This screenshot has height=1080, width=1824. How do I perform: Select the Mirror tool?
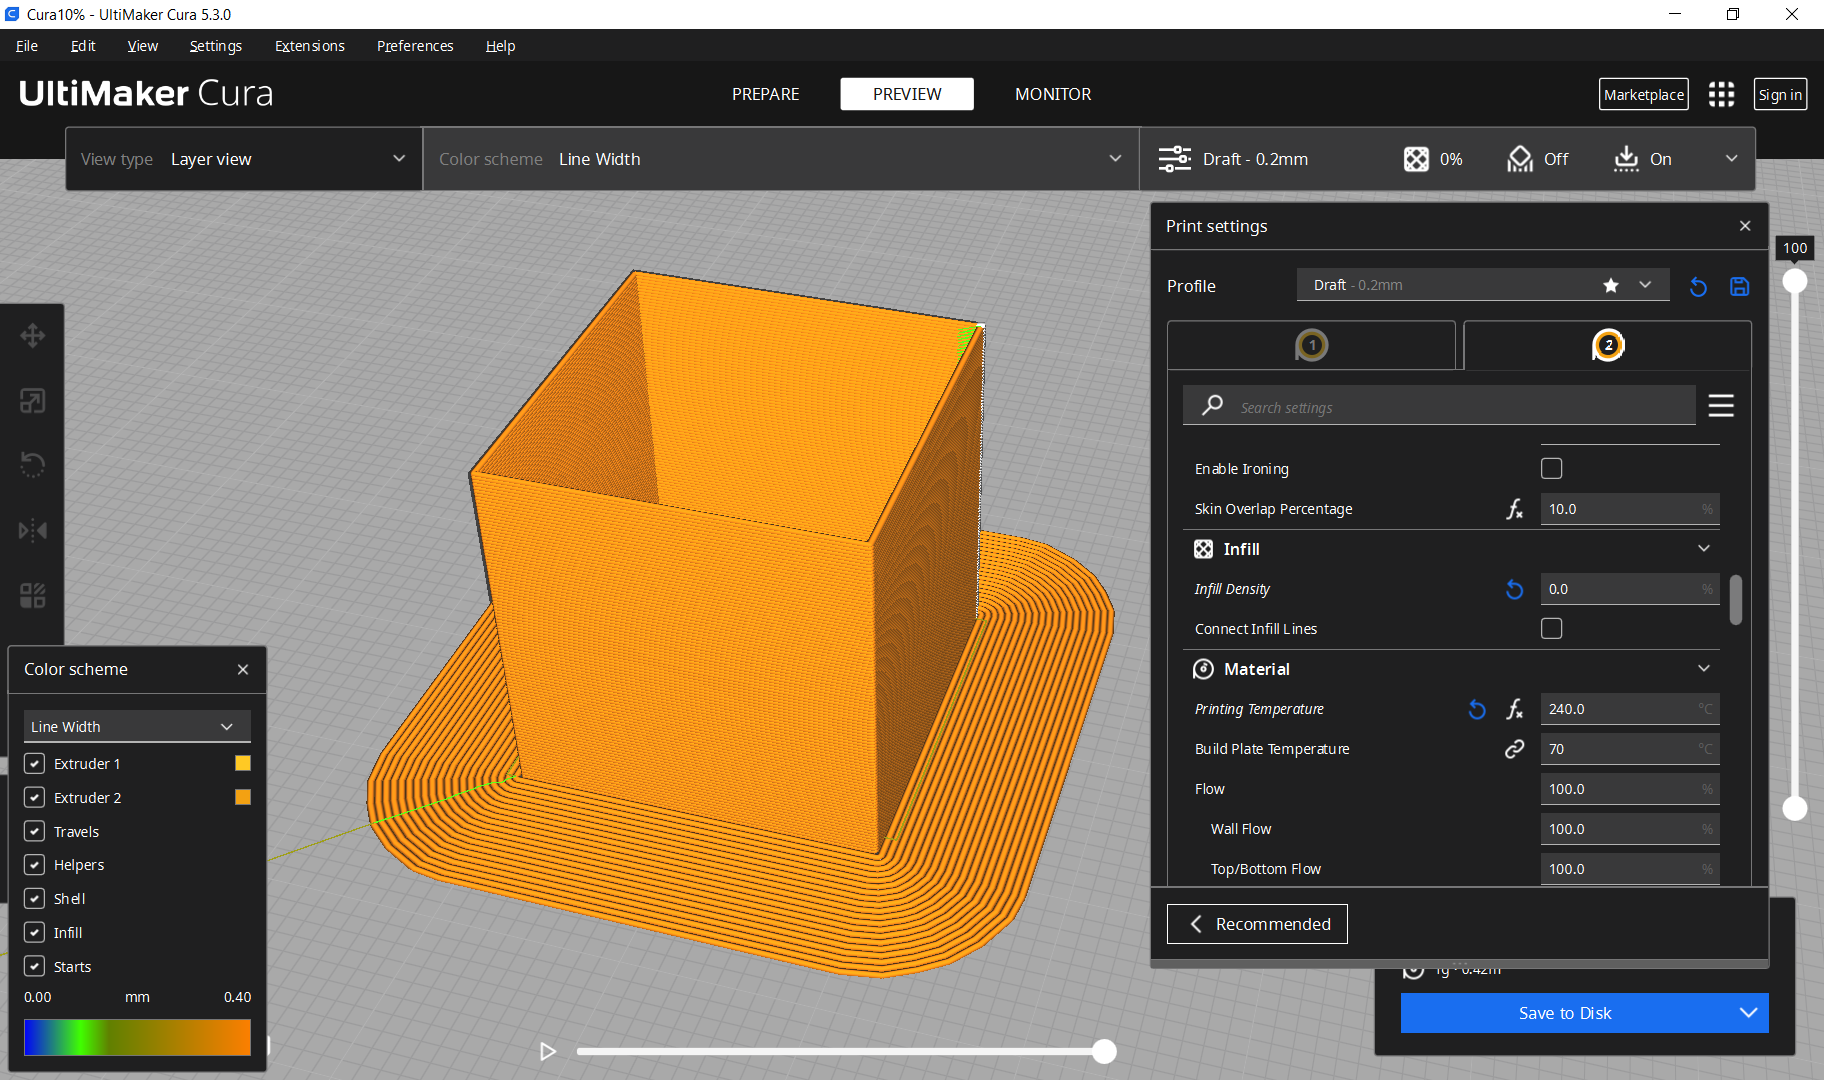32,530
